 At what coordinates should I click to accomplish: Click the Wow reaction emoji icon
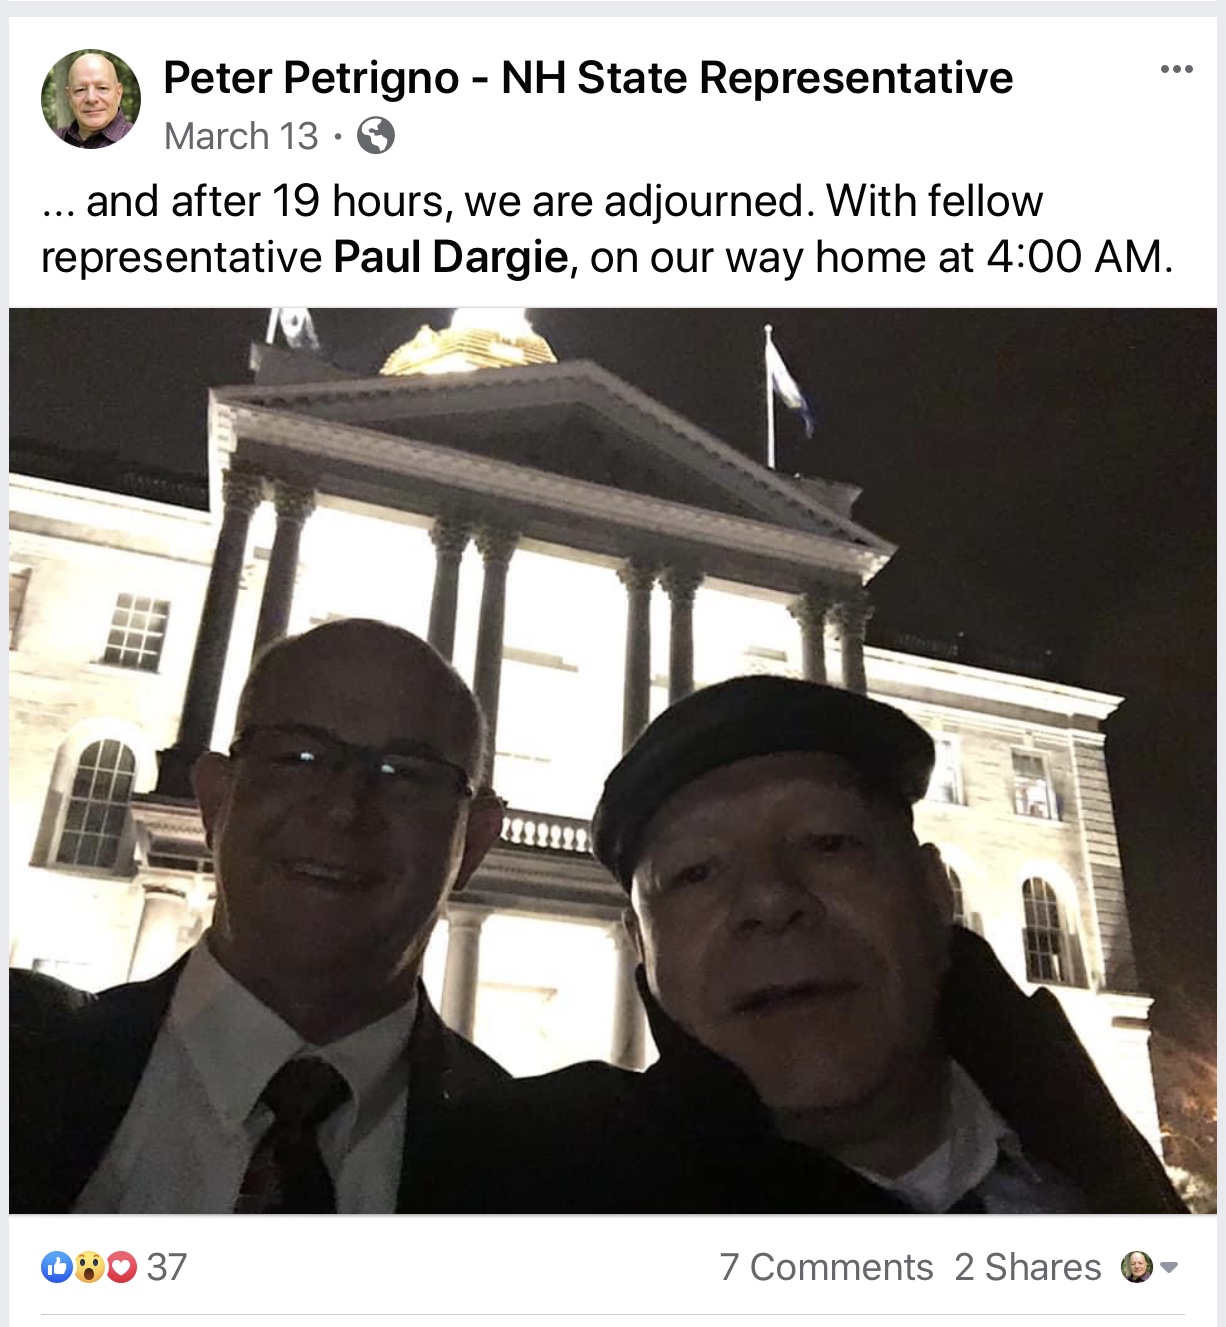tap(89, 1267)
